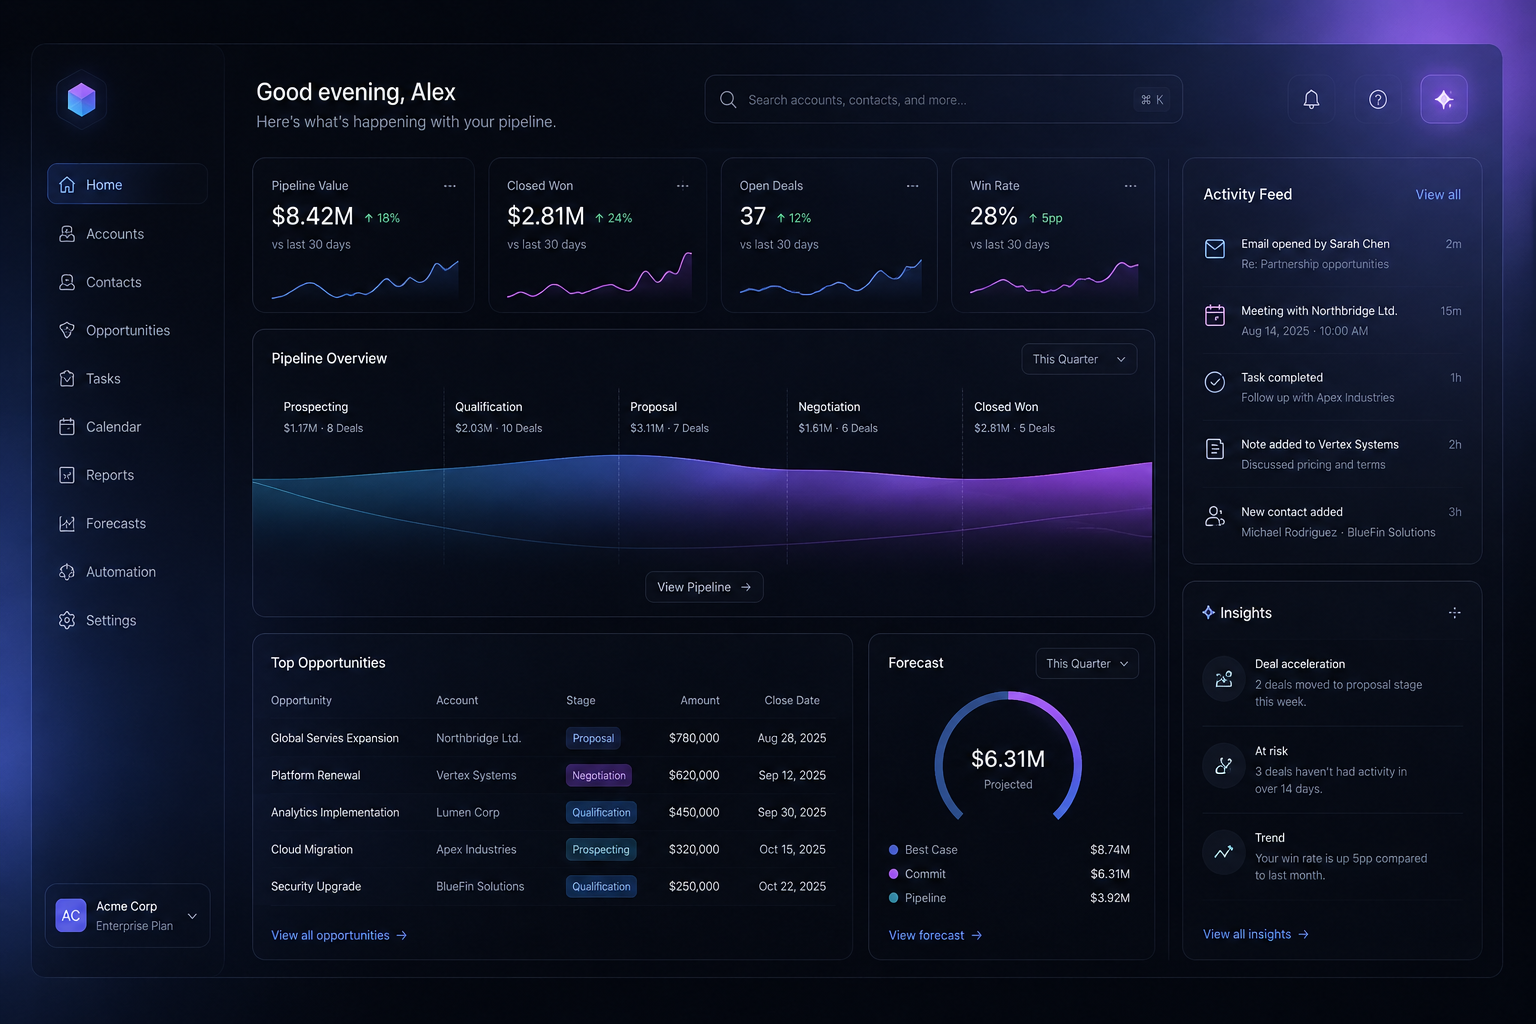
Task: Click Prospecting stage in Pipeline Overview
Action: click(316, 407)
